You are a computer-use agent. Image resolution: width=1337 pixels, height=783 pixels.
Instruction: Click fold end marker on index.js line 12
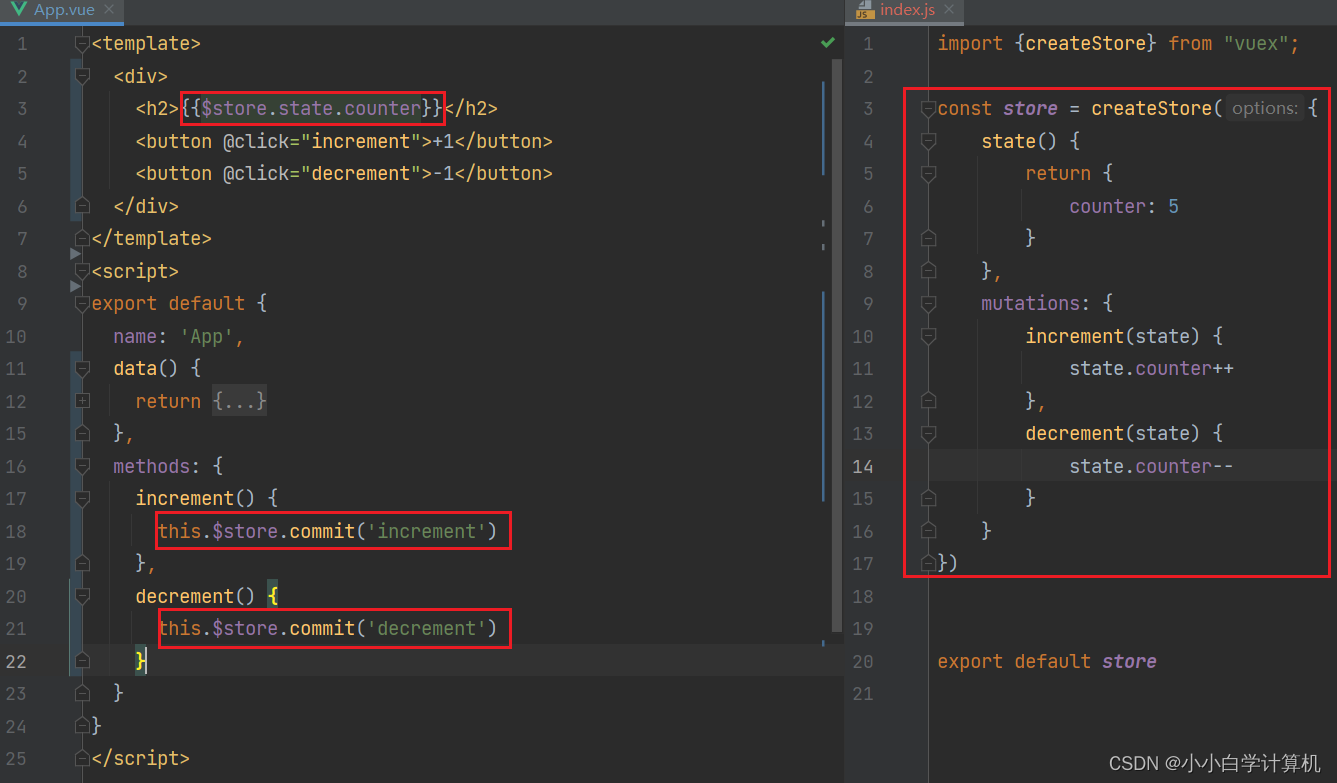click(928, 401)
